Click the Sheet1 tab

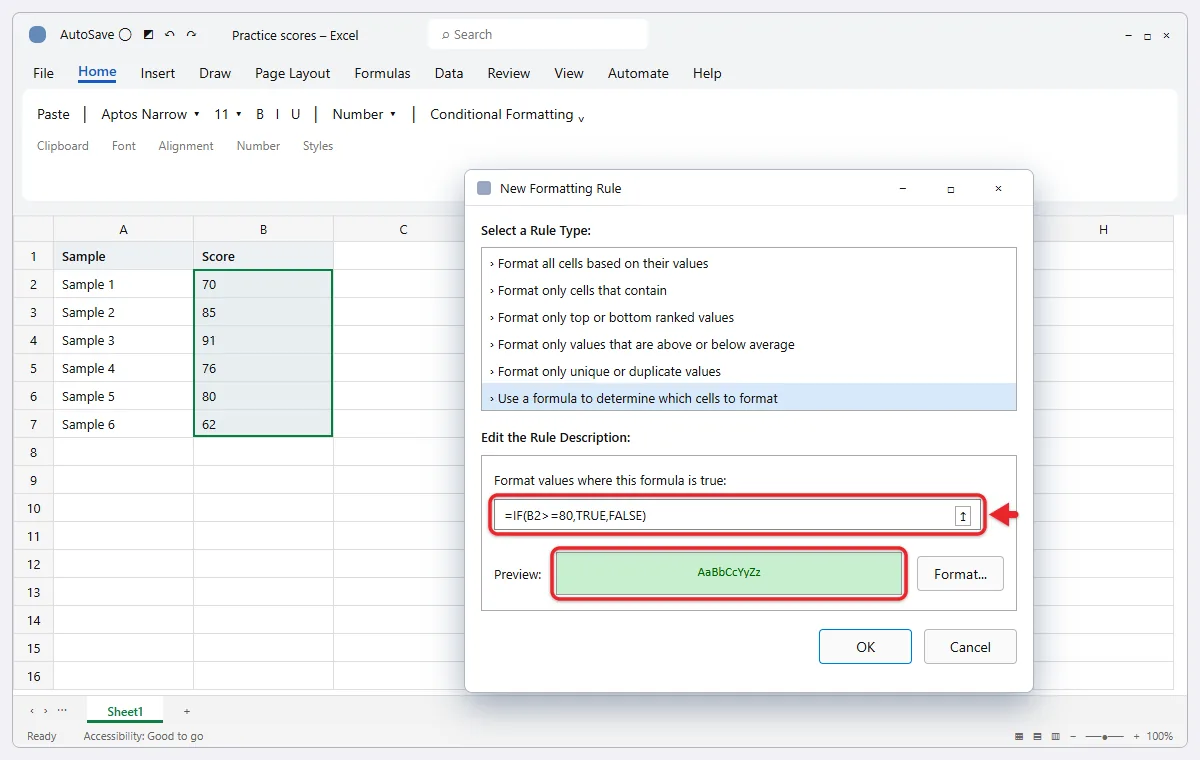click(125, 711)
